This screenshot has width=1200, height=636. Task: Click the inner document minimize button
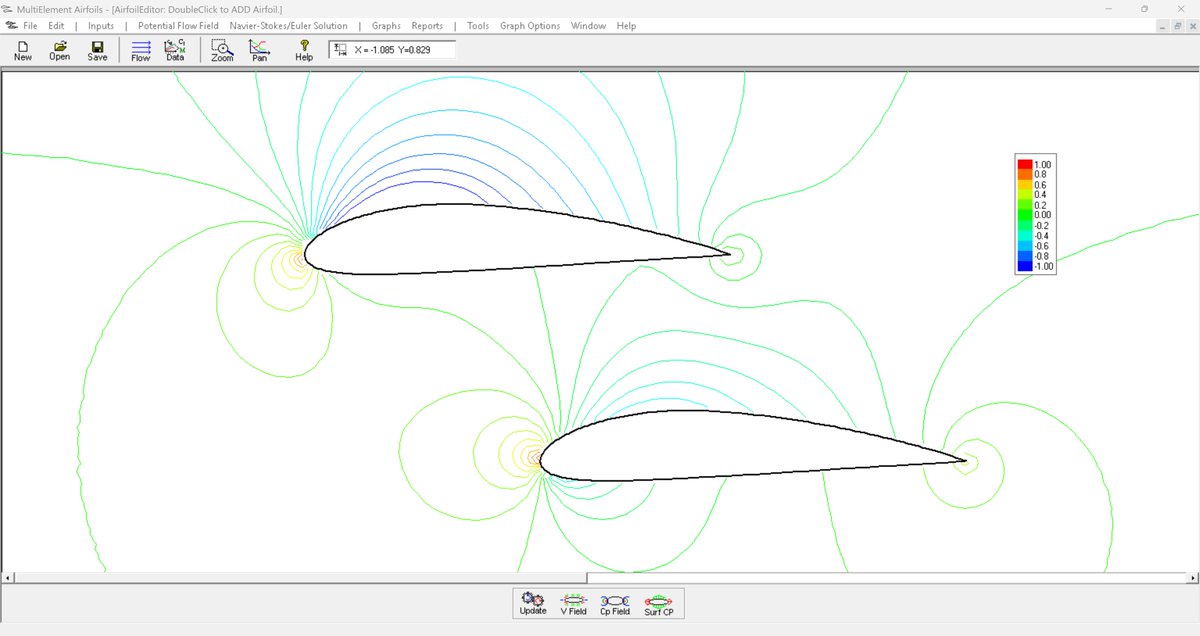tap(1163, 25)
